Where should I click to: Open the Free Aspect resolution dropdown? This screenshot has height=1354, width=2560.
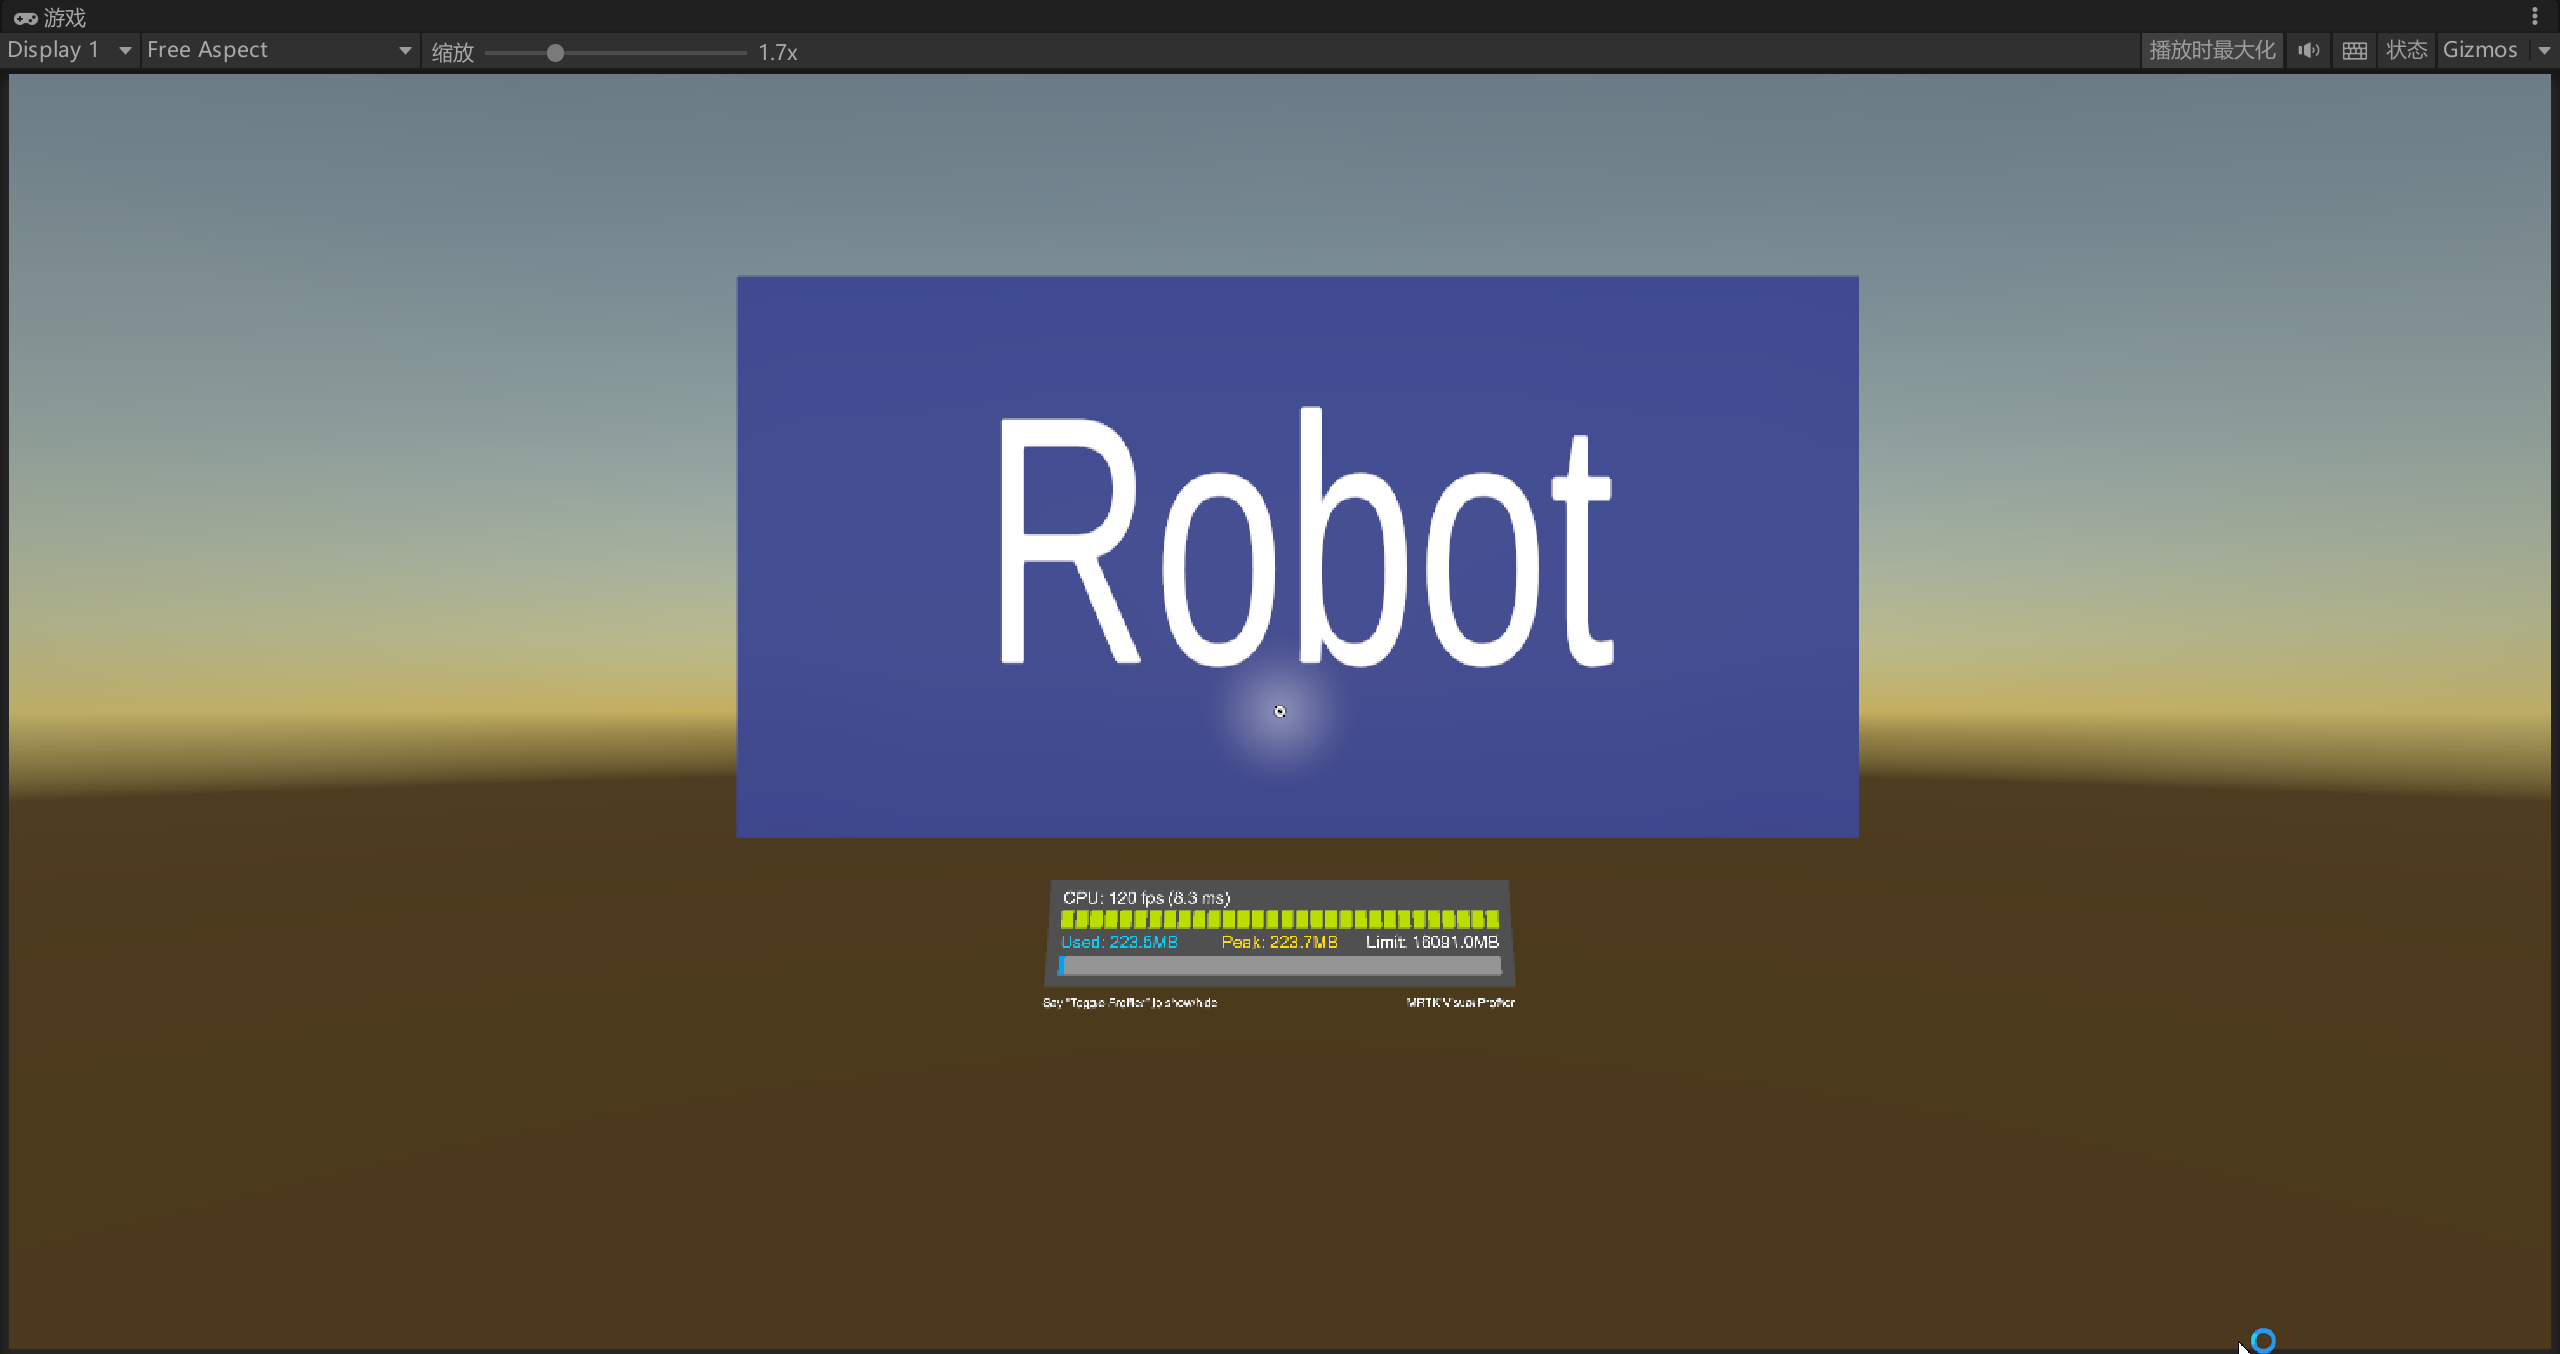(x=279, y=50)
